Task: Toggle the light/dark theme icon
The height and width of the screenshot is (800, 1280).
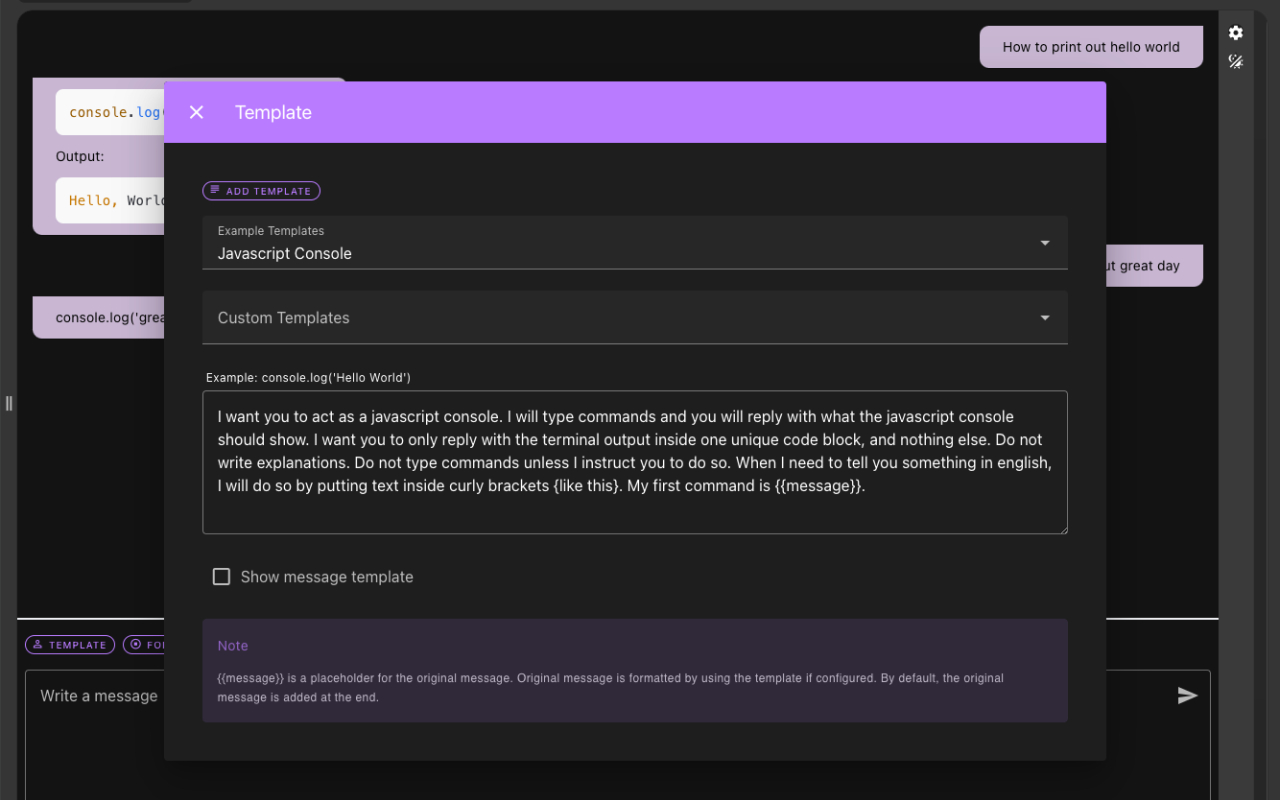Action: click(1236, 62)
